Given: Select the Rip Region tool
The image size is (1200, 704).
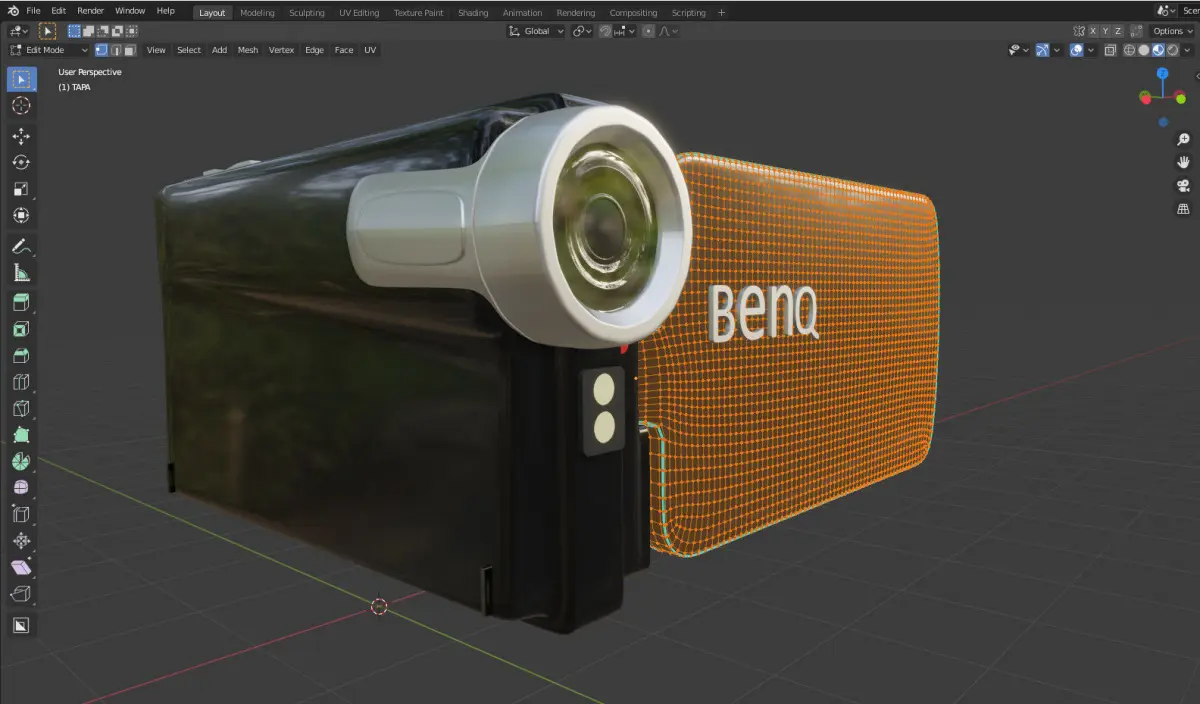Looking at the screenshot, I should 21,594.
